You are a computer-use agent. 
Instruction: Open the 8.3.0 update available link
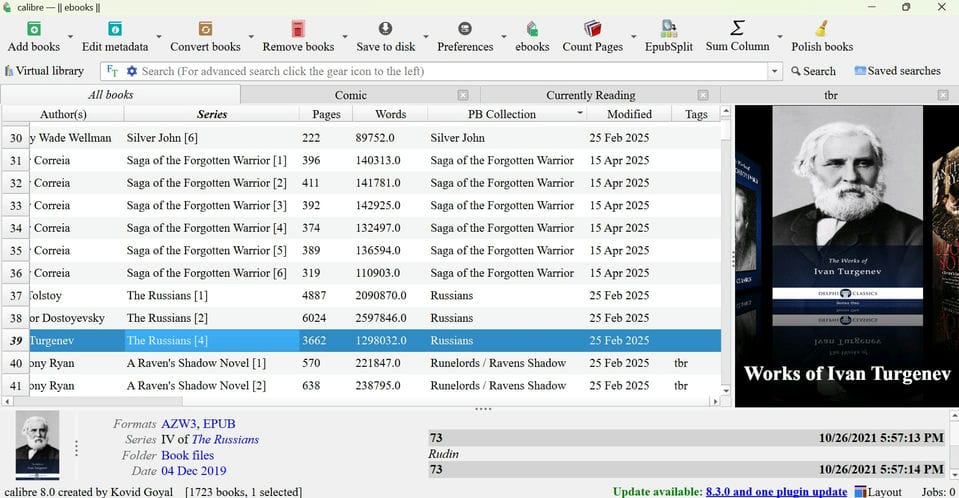(776, 492)
